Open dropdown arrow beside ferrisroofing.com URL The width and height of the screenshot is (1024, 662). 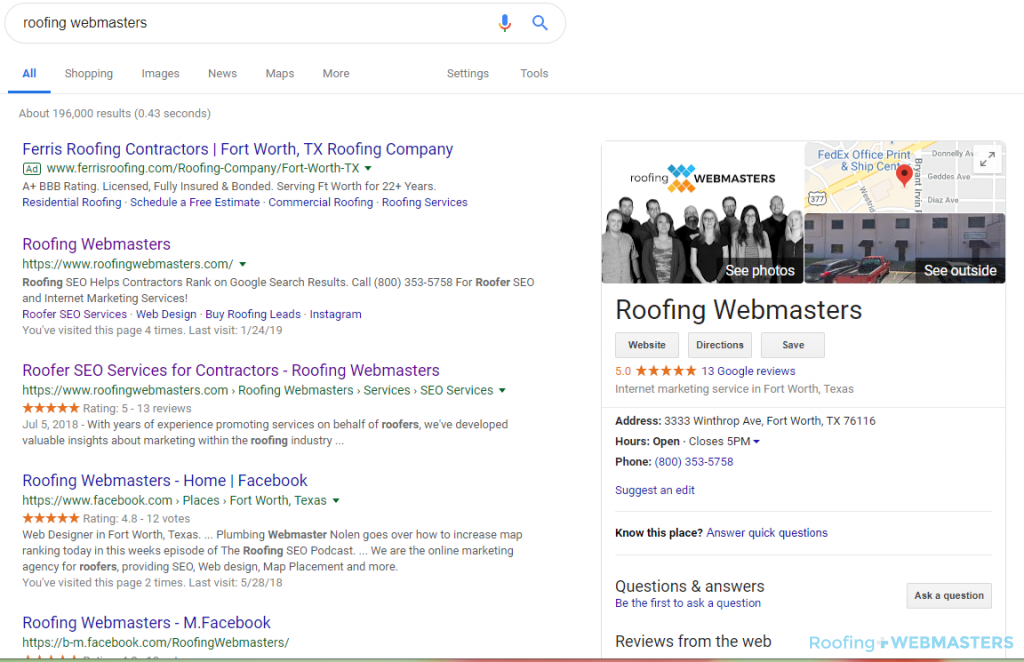click(368, 168)
